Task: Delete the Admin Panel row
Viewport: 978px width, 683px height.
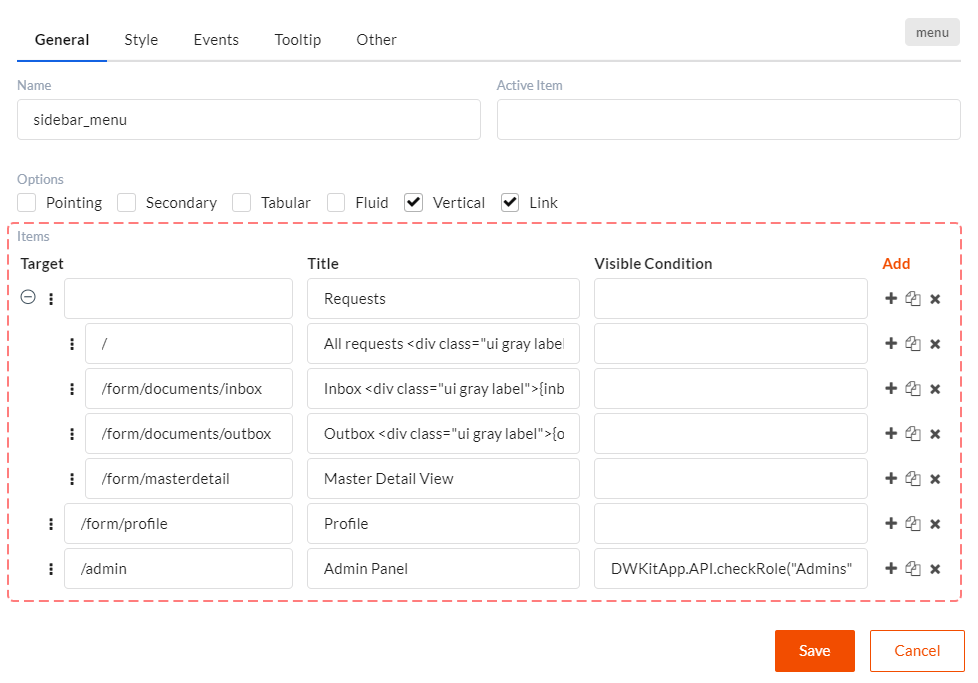Action: tap(935, 569)
